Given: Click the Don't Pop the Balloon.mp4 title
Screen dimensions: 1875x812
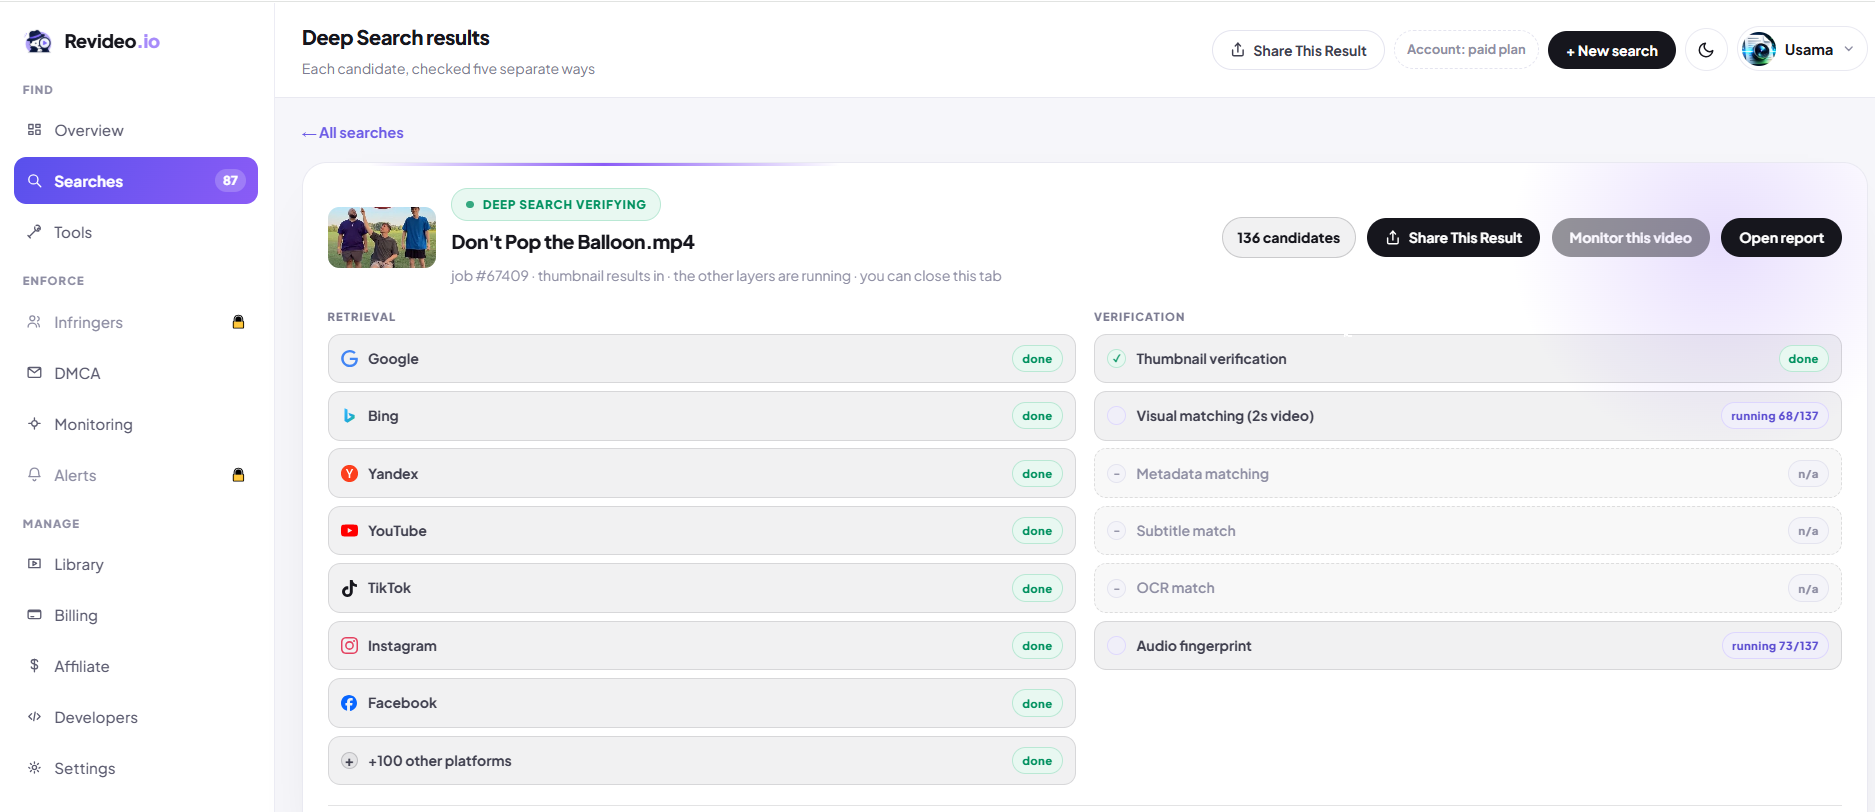Looking at the screenshot, I should pos(572,242).
